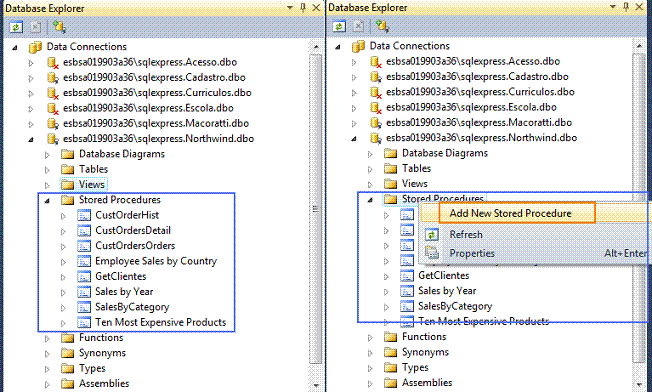
Task: Collapse Data Connections node in left panel
Action: (x=15, y=47)
